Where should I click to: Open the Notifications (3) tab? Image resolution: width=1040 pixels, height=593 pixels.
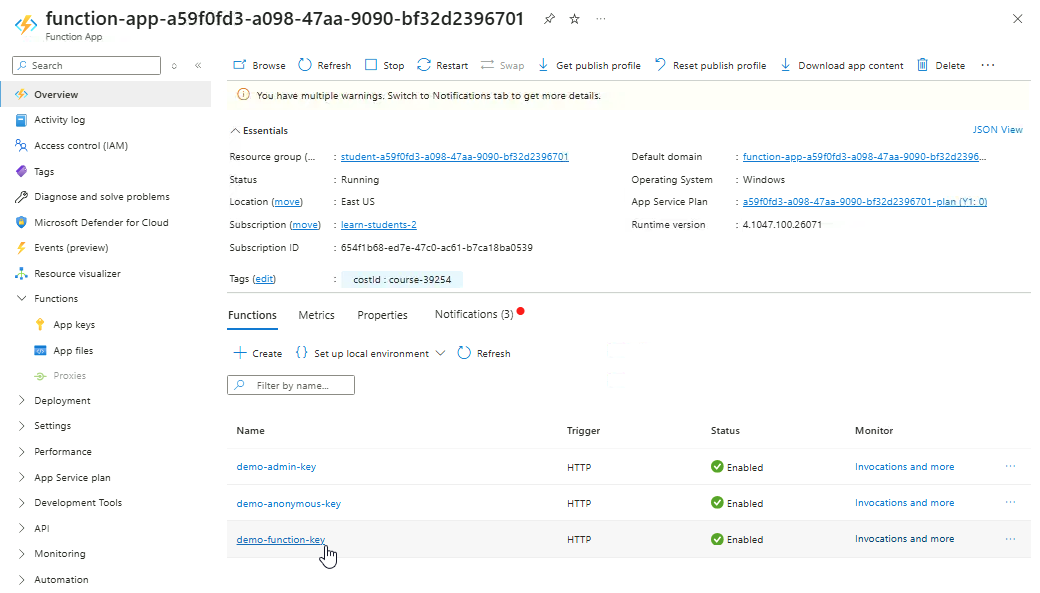[474, 314]
